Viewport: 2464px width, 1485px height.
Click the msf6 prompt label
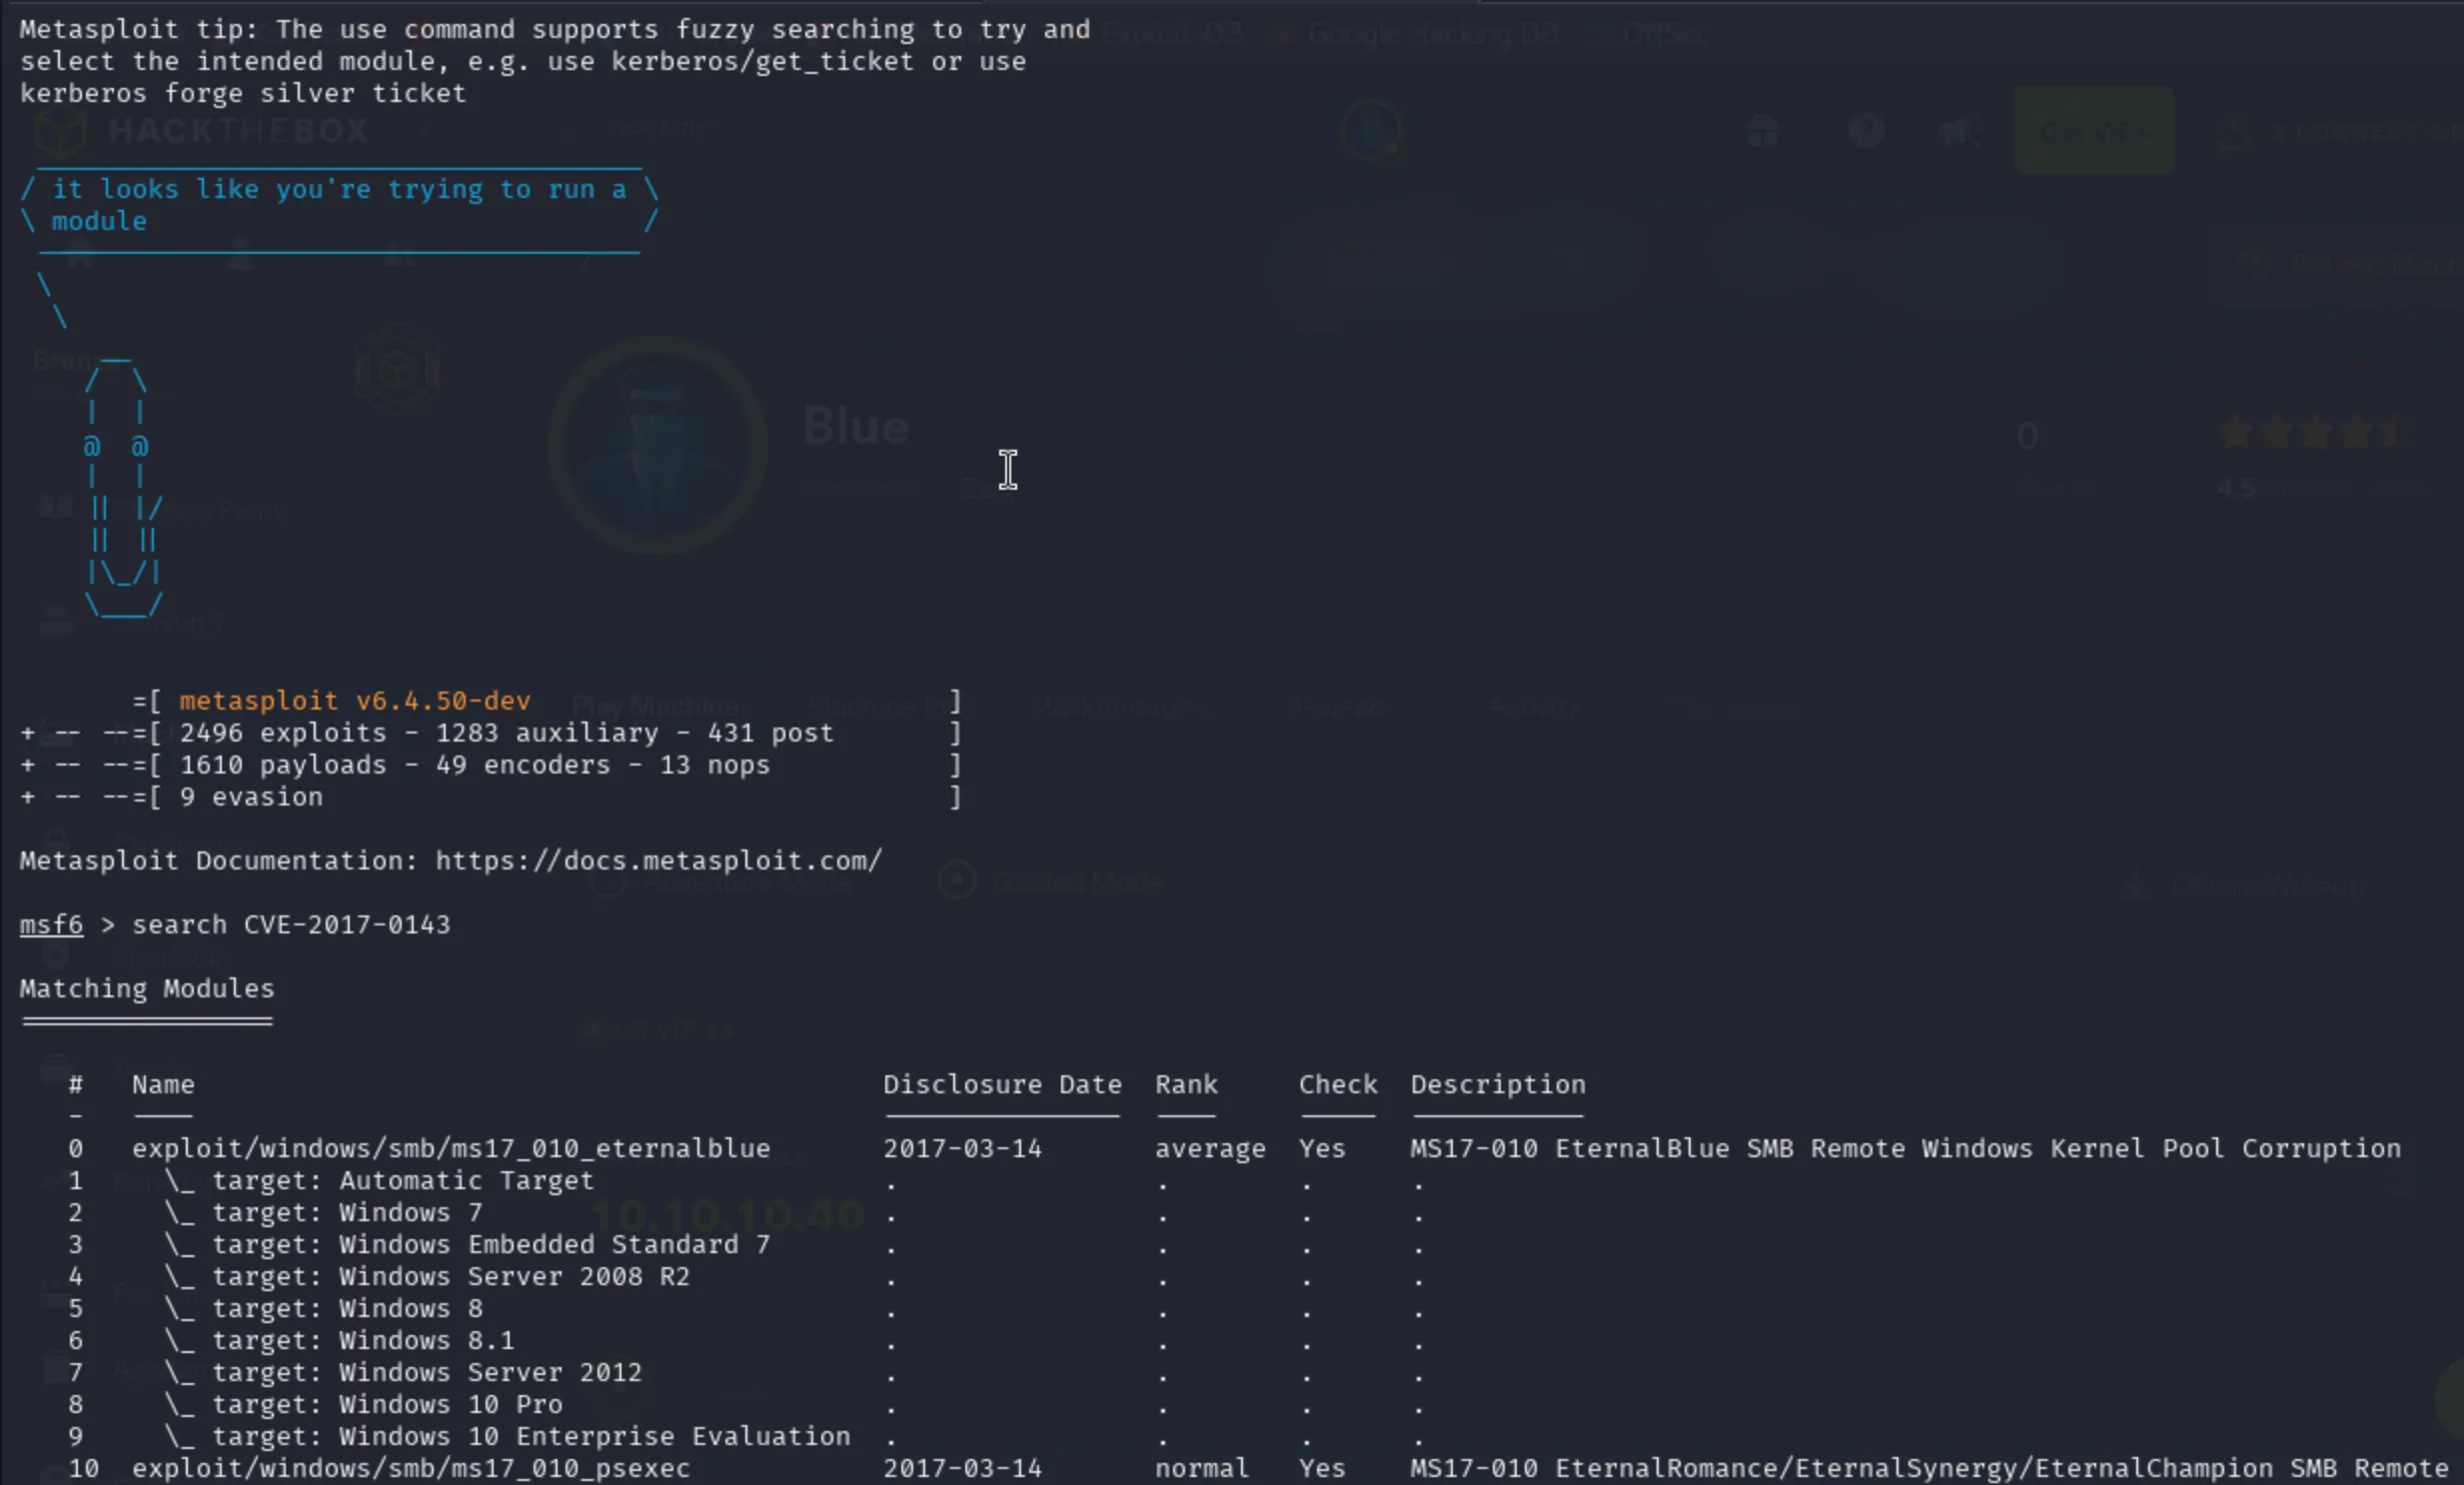[51, 924]
